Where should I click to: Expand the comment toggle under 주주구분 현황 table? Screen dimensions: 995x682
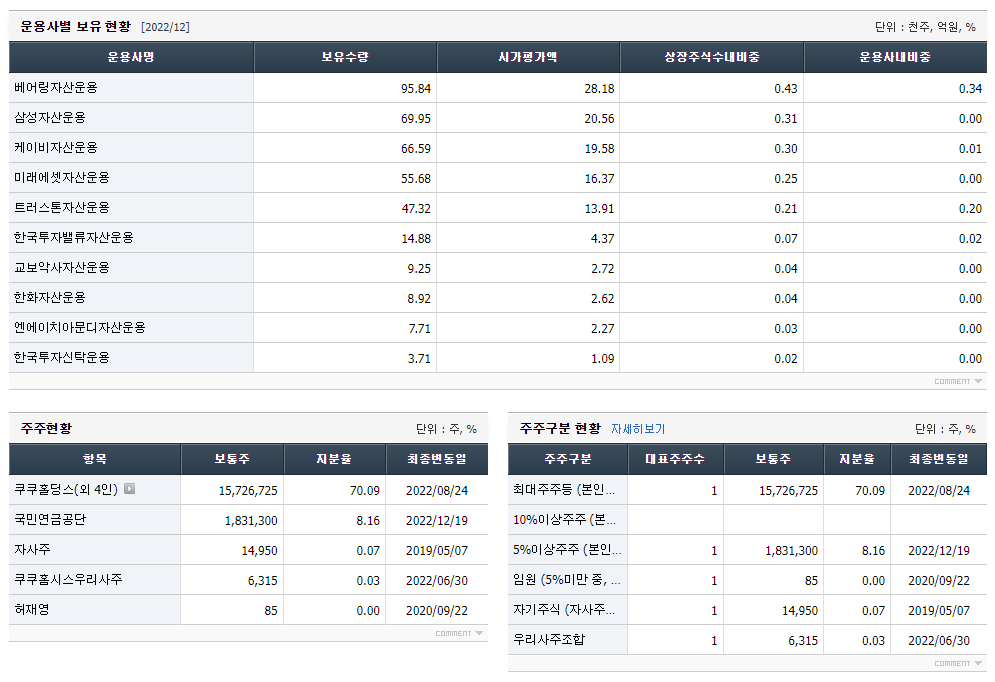point(958,663)
